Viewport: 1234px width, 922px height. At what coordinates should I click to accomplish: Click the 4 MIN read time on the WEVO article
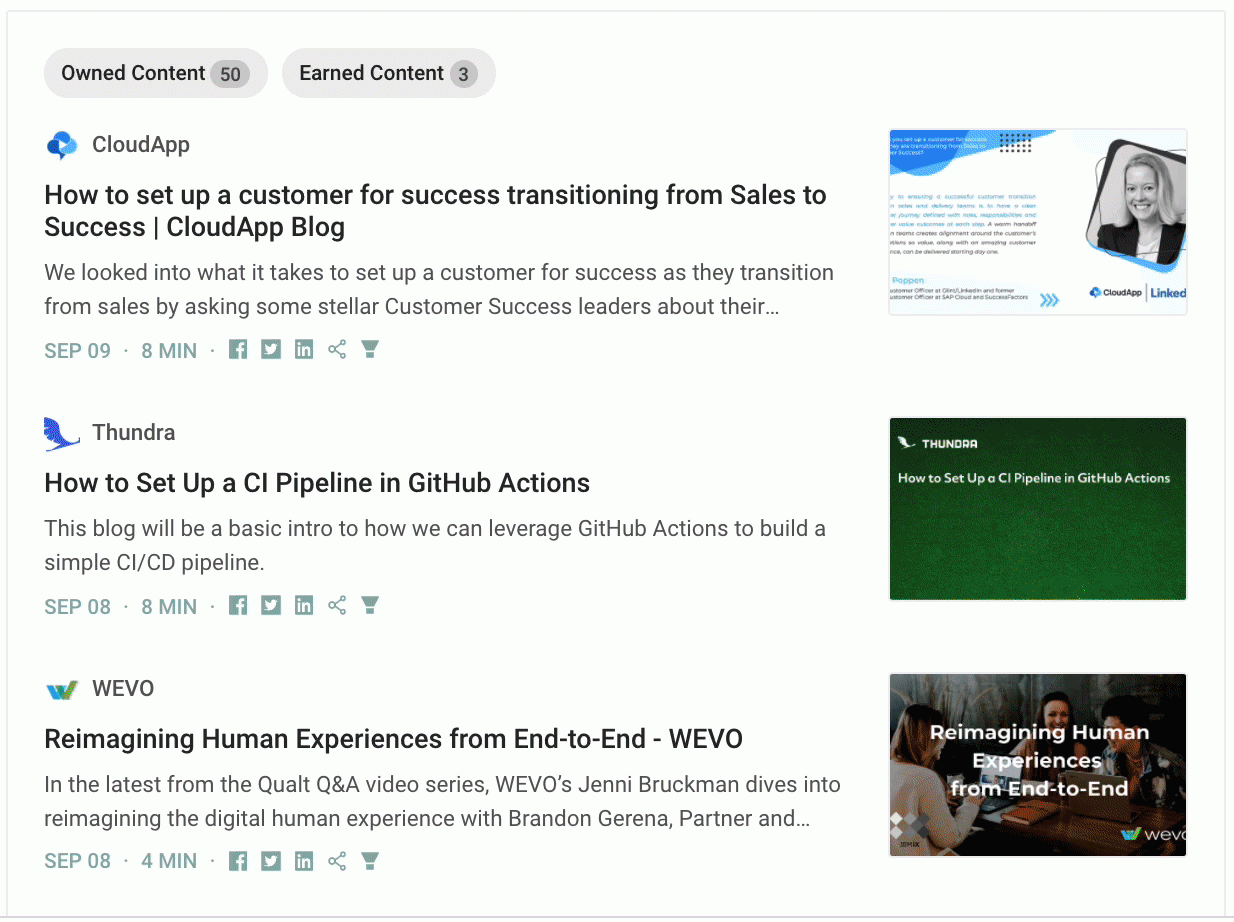pos(169,861)
